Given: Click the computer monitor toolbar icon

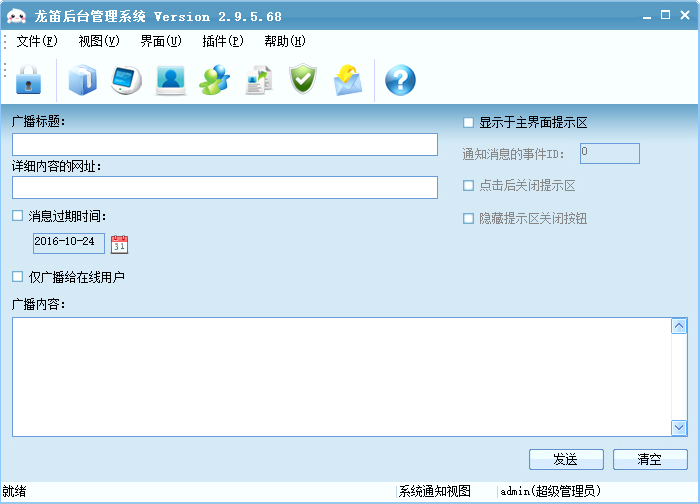Looking at the screenshot, I should coord(126,80).
